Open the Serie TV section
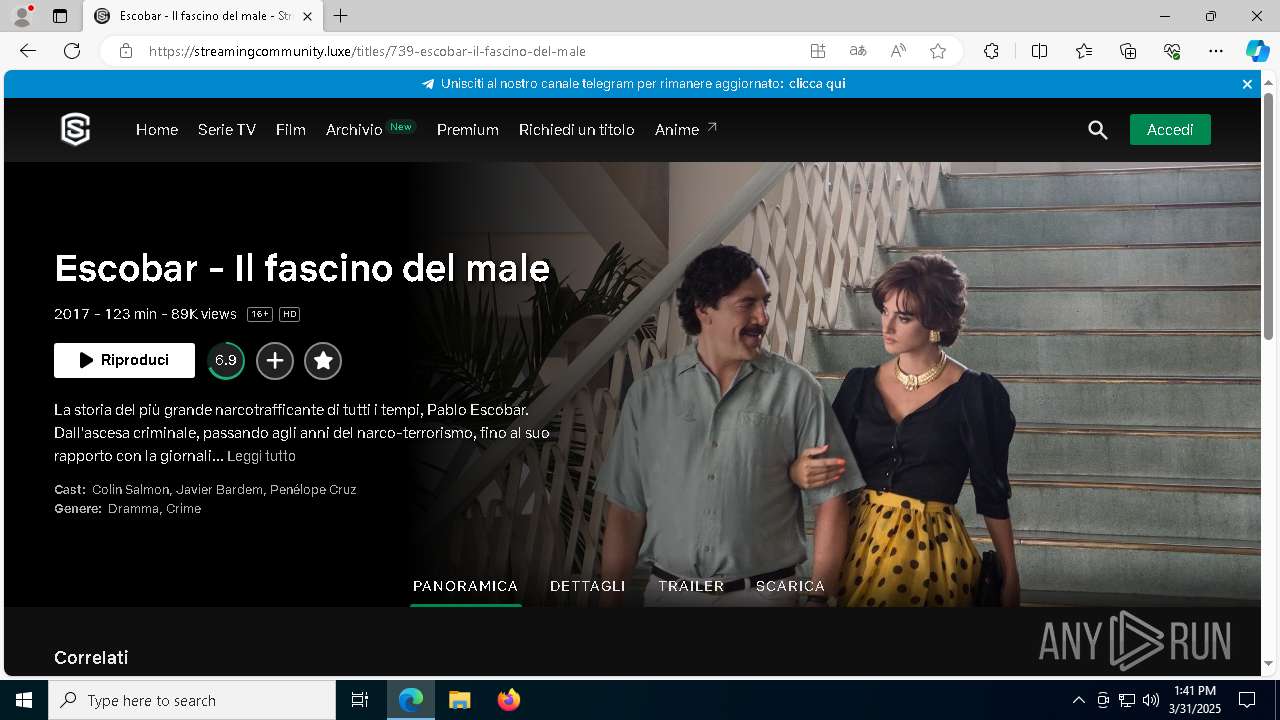This screenshot has width=1280, height=720. click(x=227, y=130)
